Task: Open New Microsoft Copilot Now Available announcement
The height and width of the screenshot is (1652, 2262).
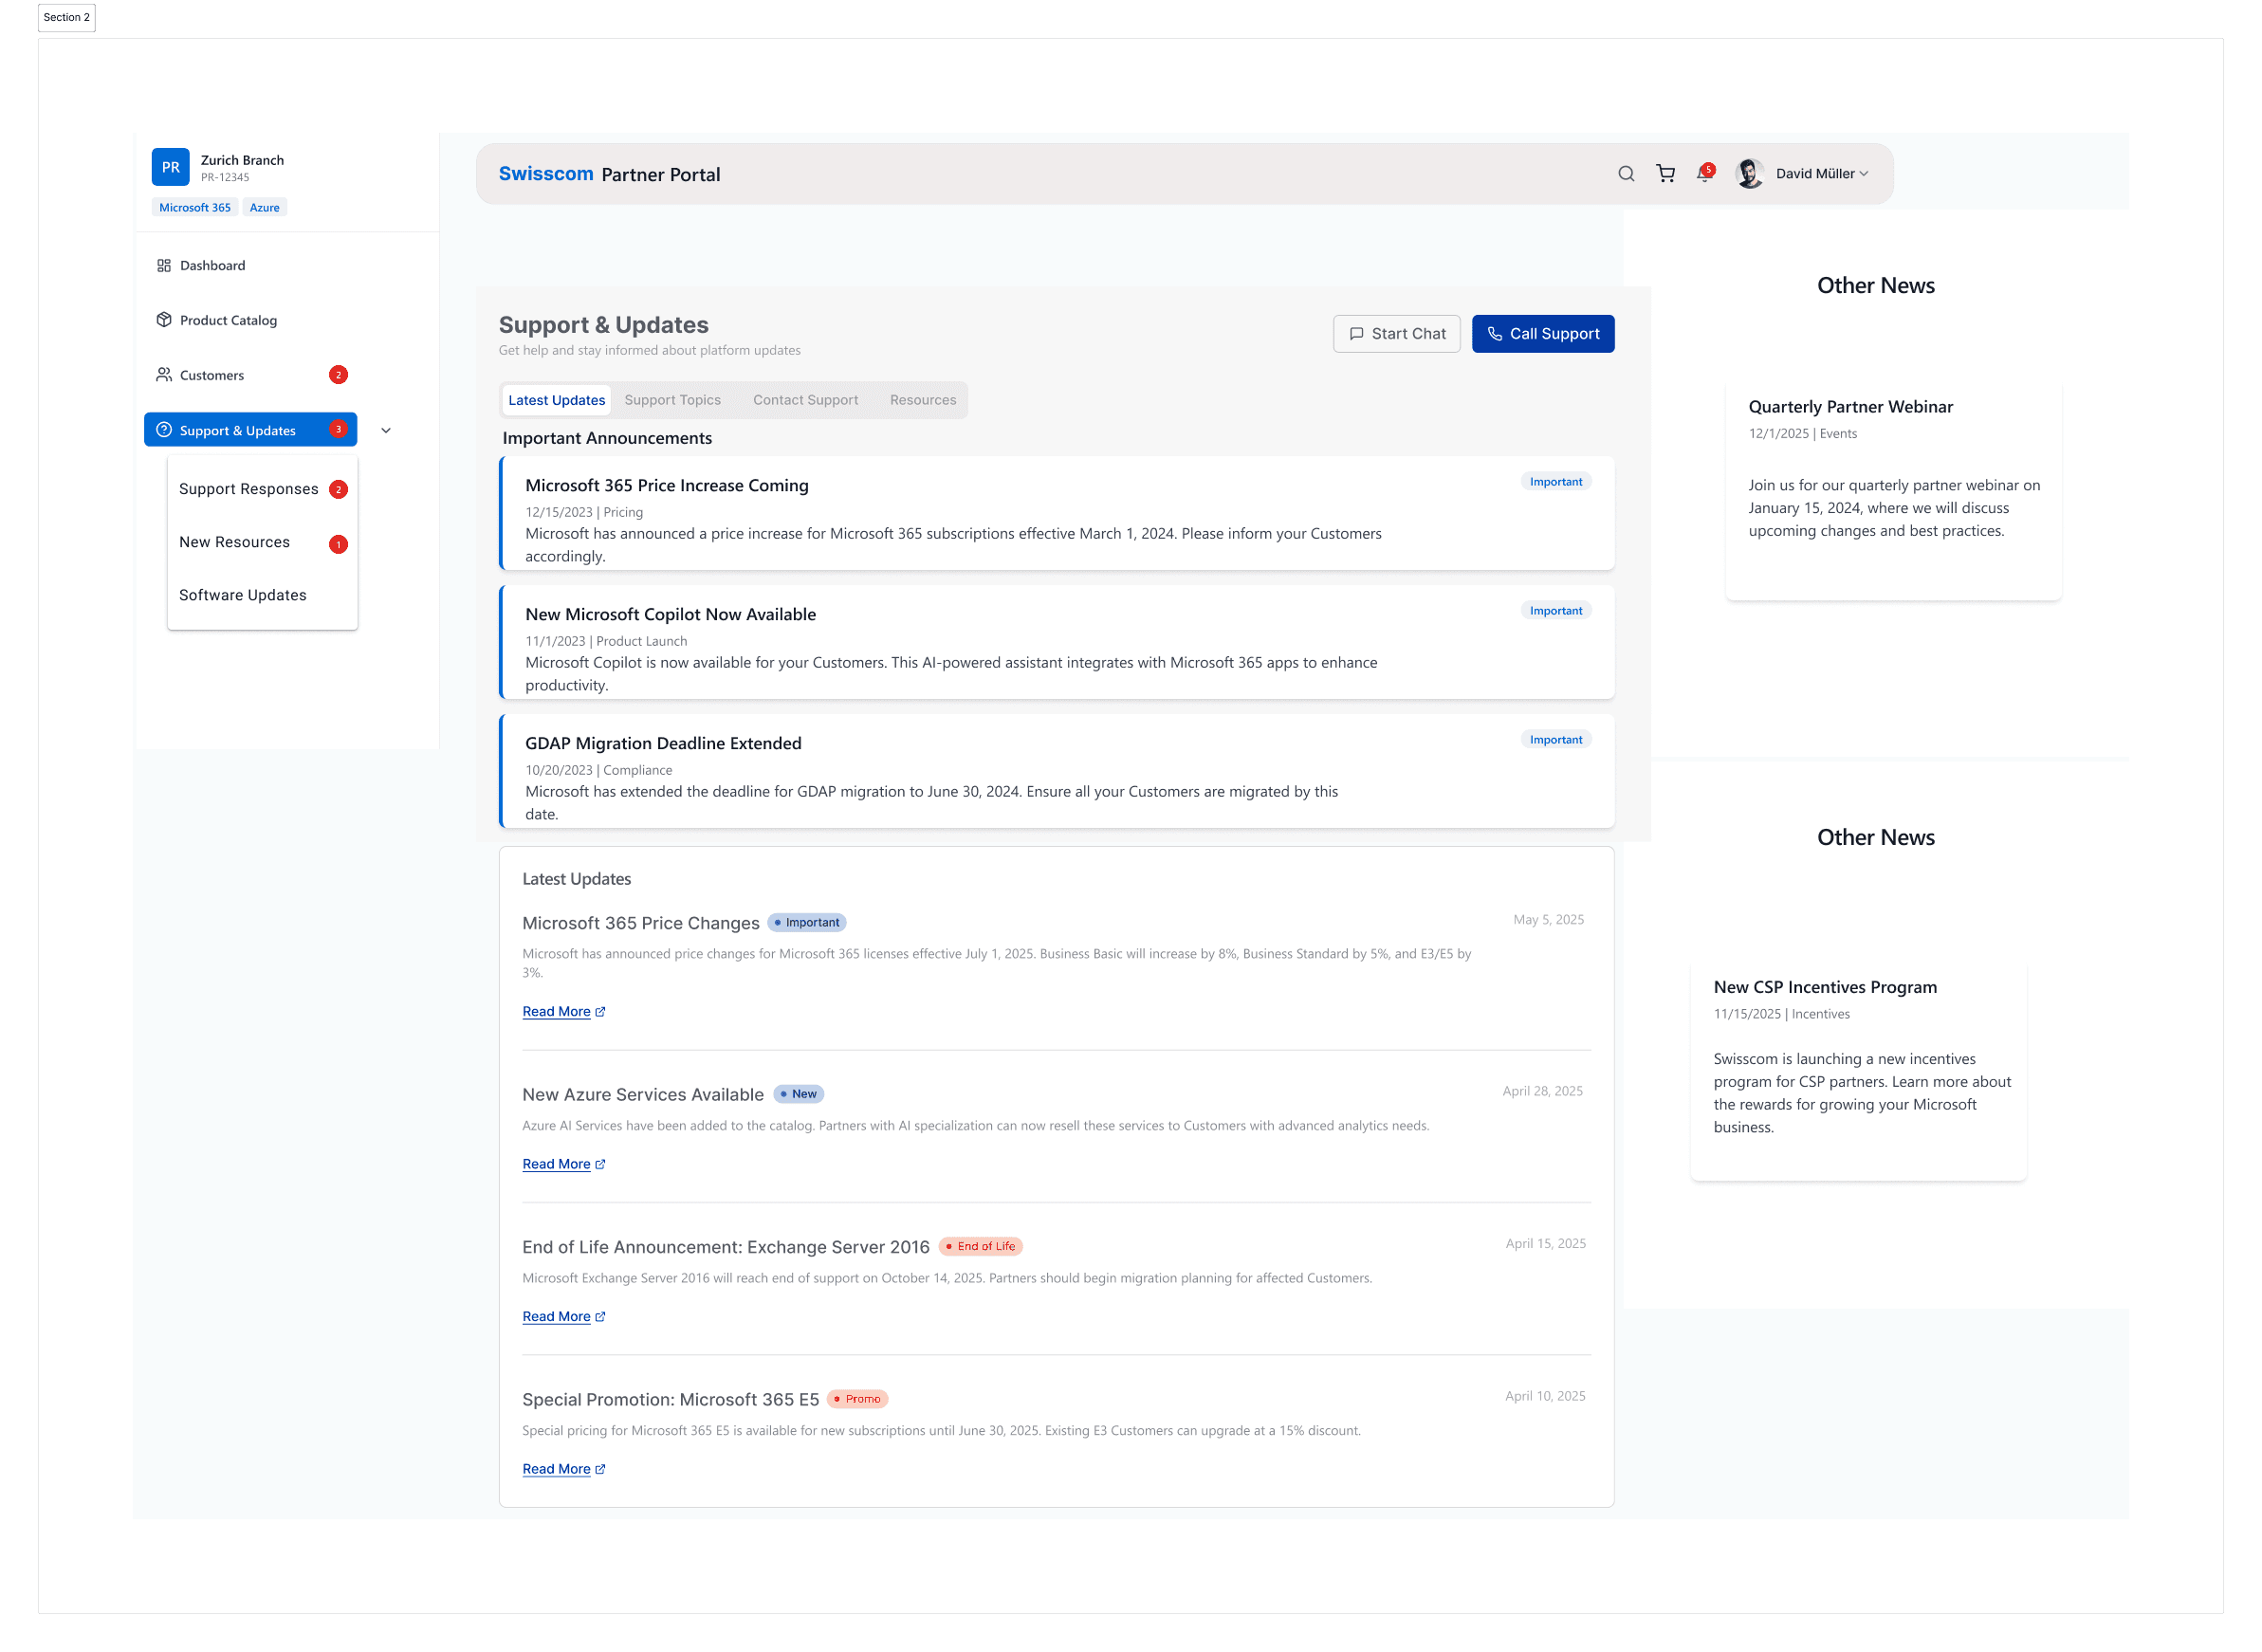Action: tap(1056, 642)
